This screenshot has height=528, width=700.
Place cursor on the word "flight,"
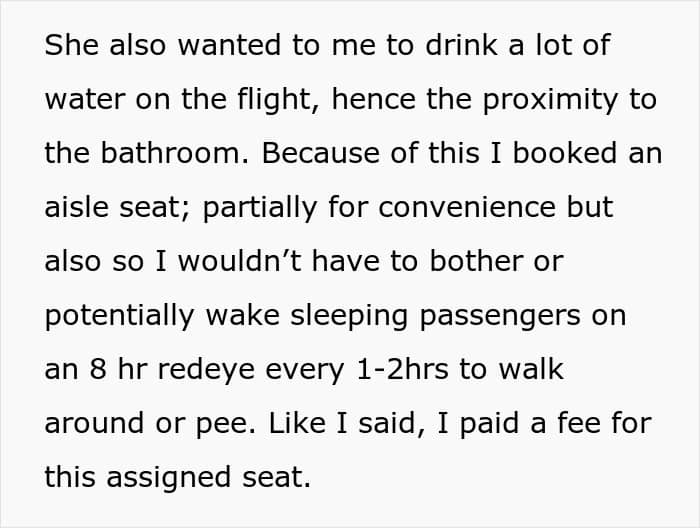click(x=274, y=99)
